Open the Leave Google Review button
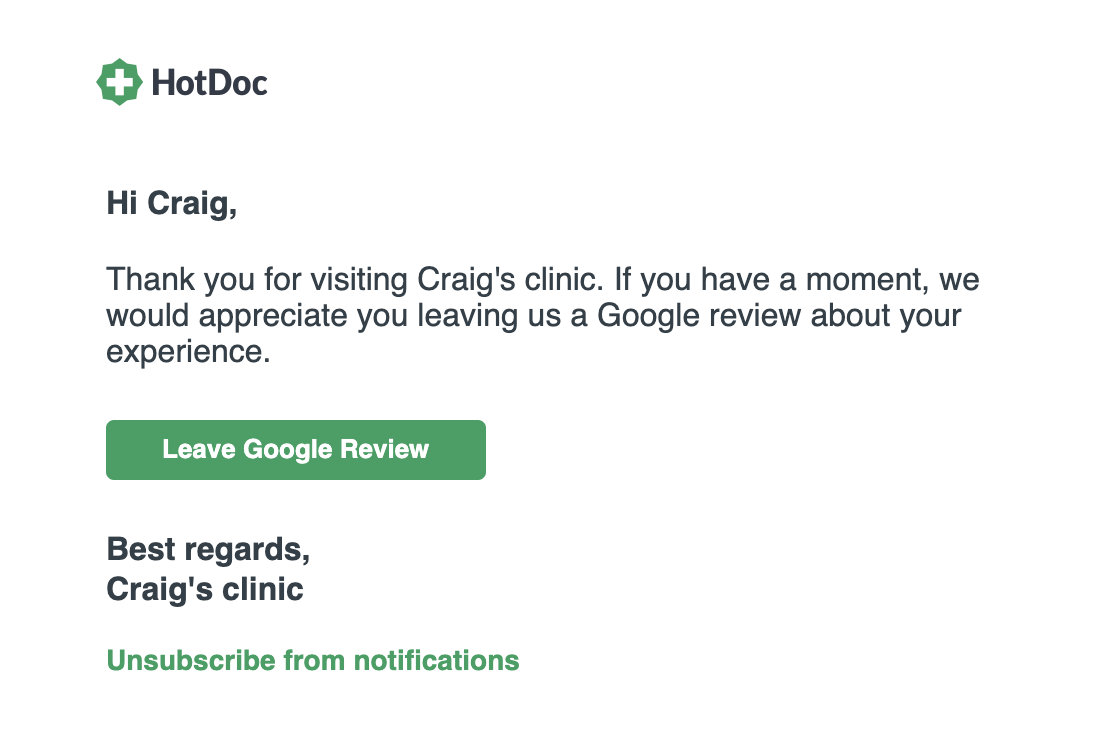 (296, 449)
